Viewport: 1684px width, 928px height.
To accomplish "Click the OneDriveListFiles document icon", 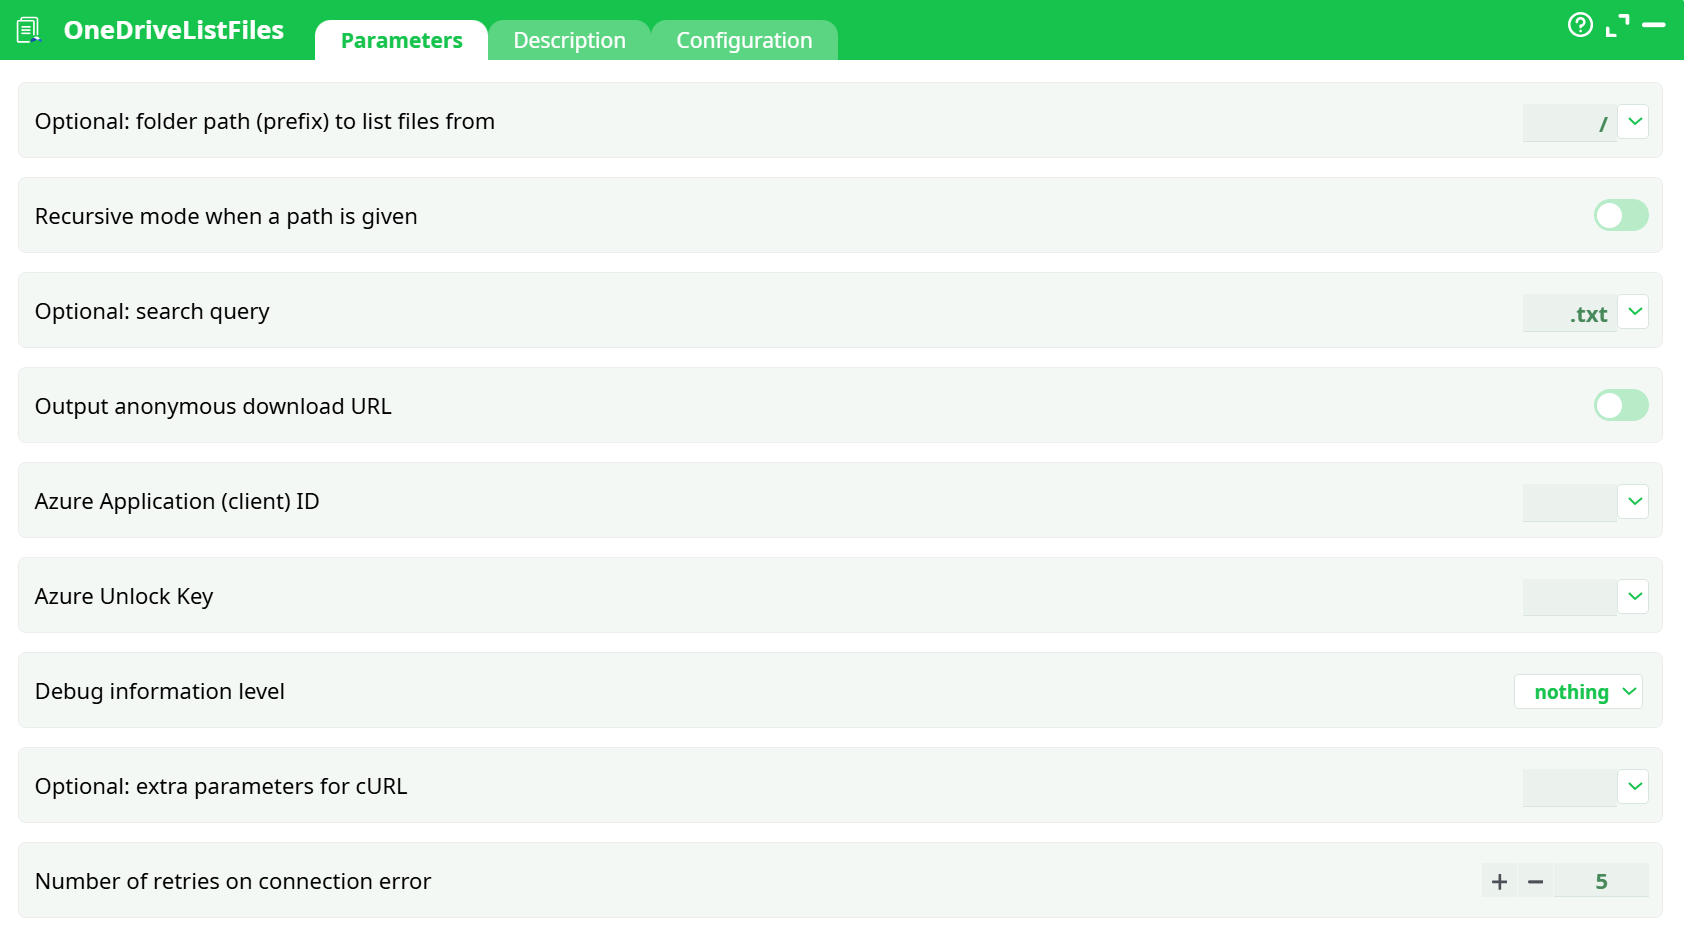I will (x=27, y=29).
